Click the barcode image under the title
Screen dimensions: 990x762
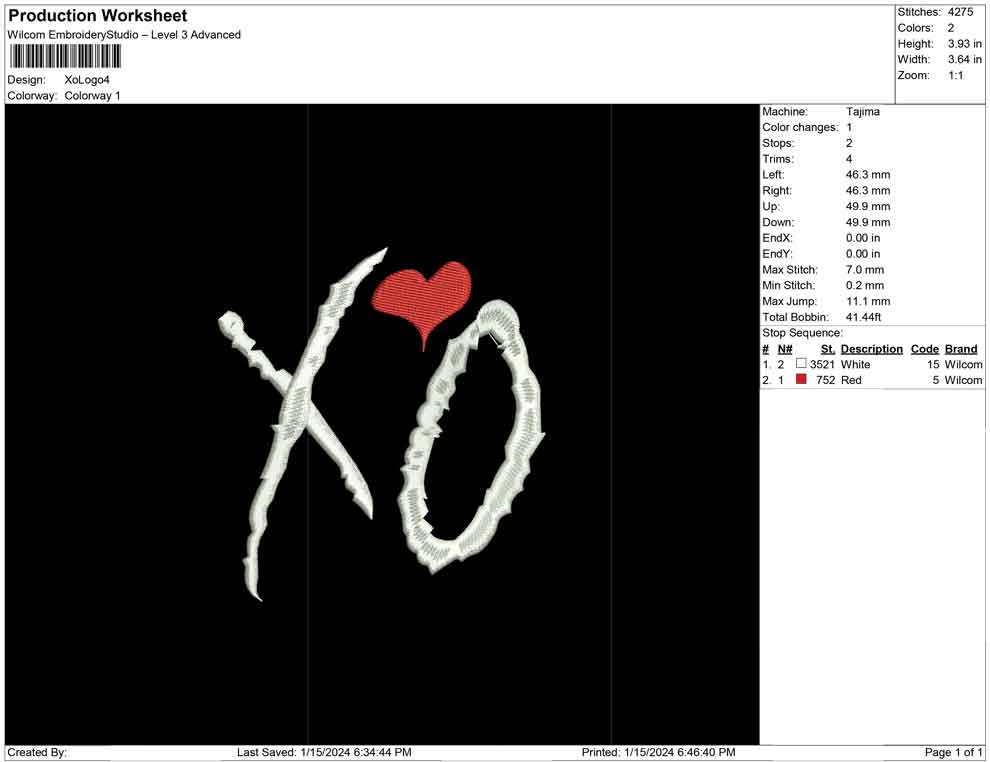(x=64, y=57)
